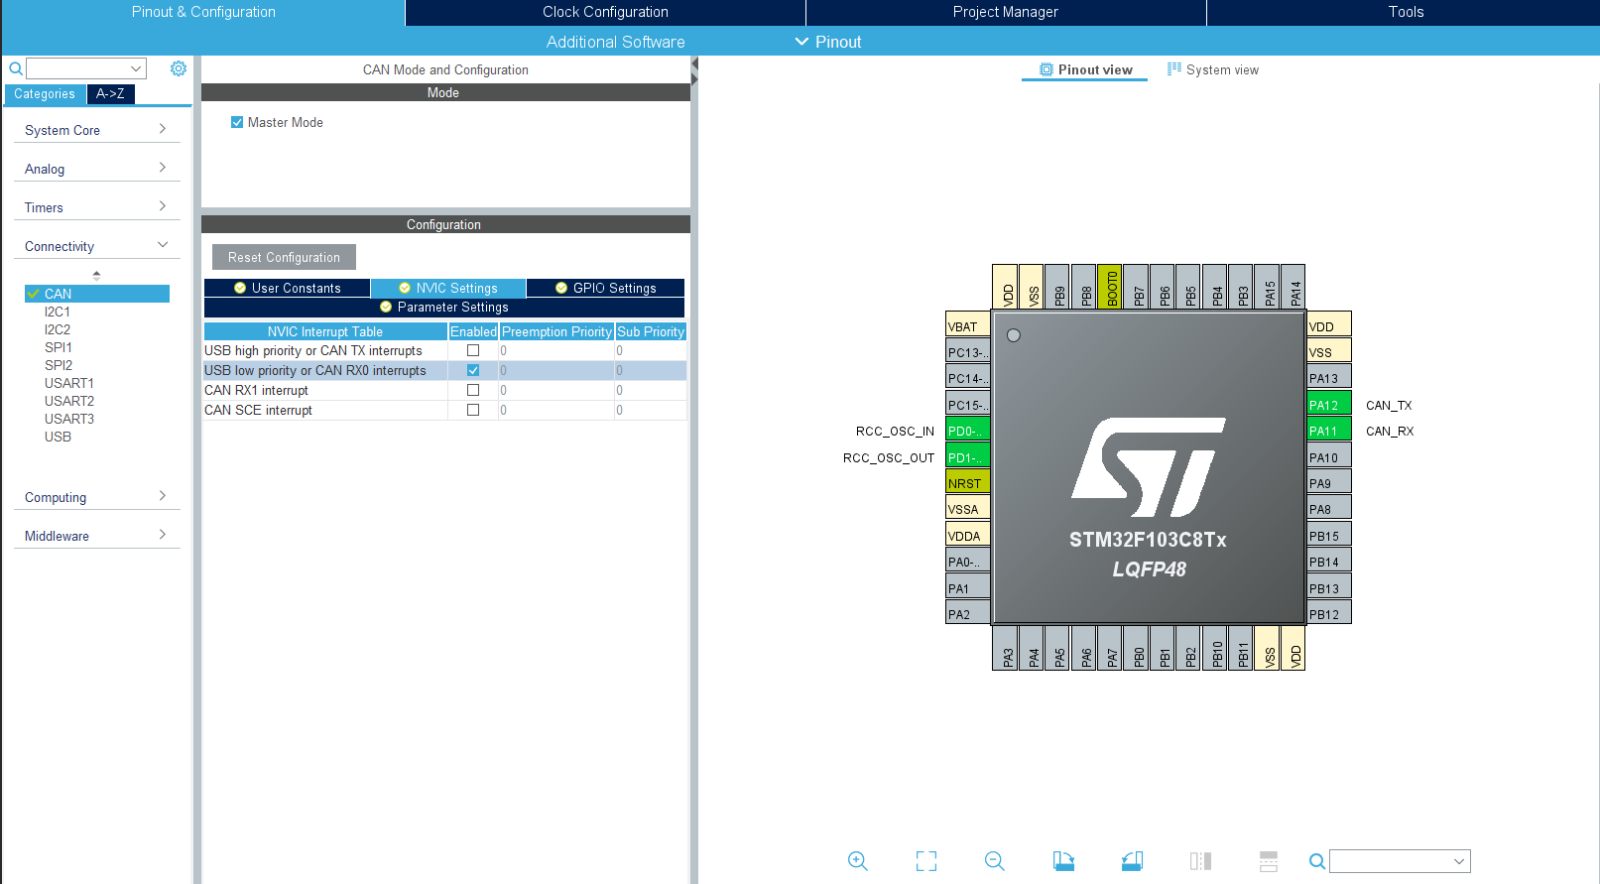Select USART2 in the Connectivity list

(x=69, y=401)
